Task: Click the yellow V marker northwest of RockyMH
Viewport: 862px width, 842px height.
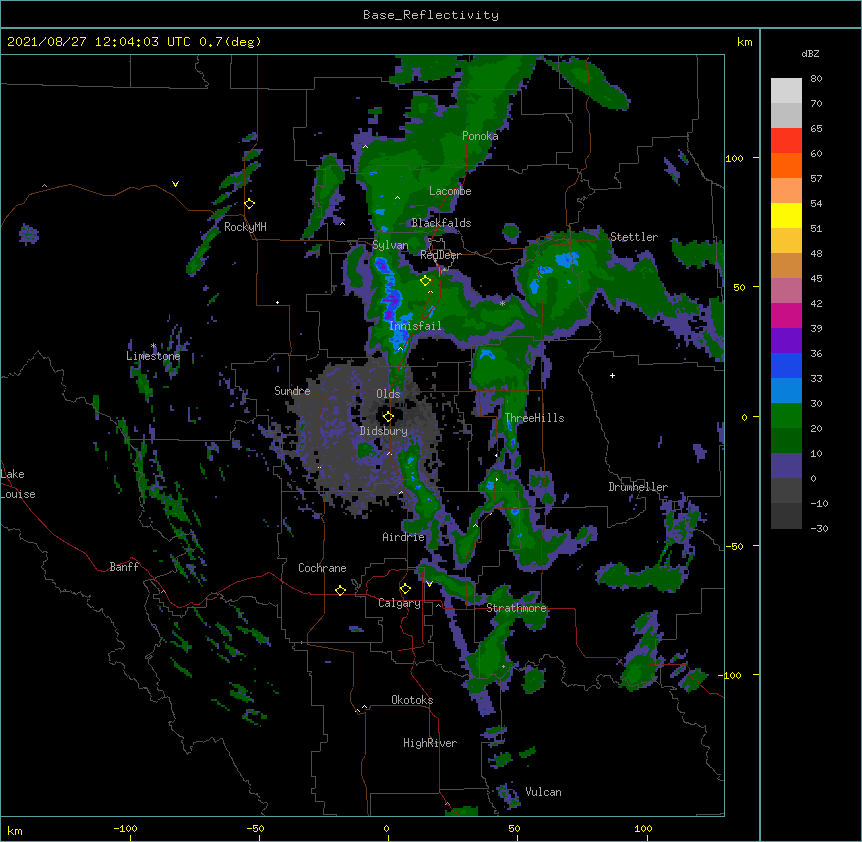Action: point(175,184)
